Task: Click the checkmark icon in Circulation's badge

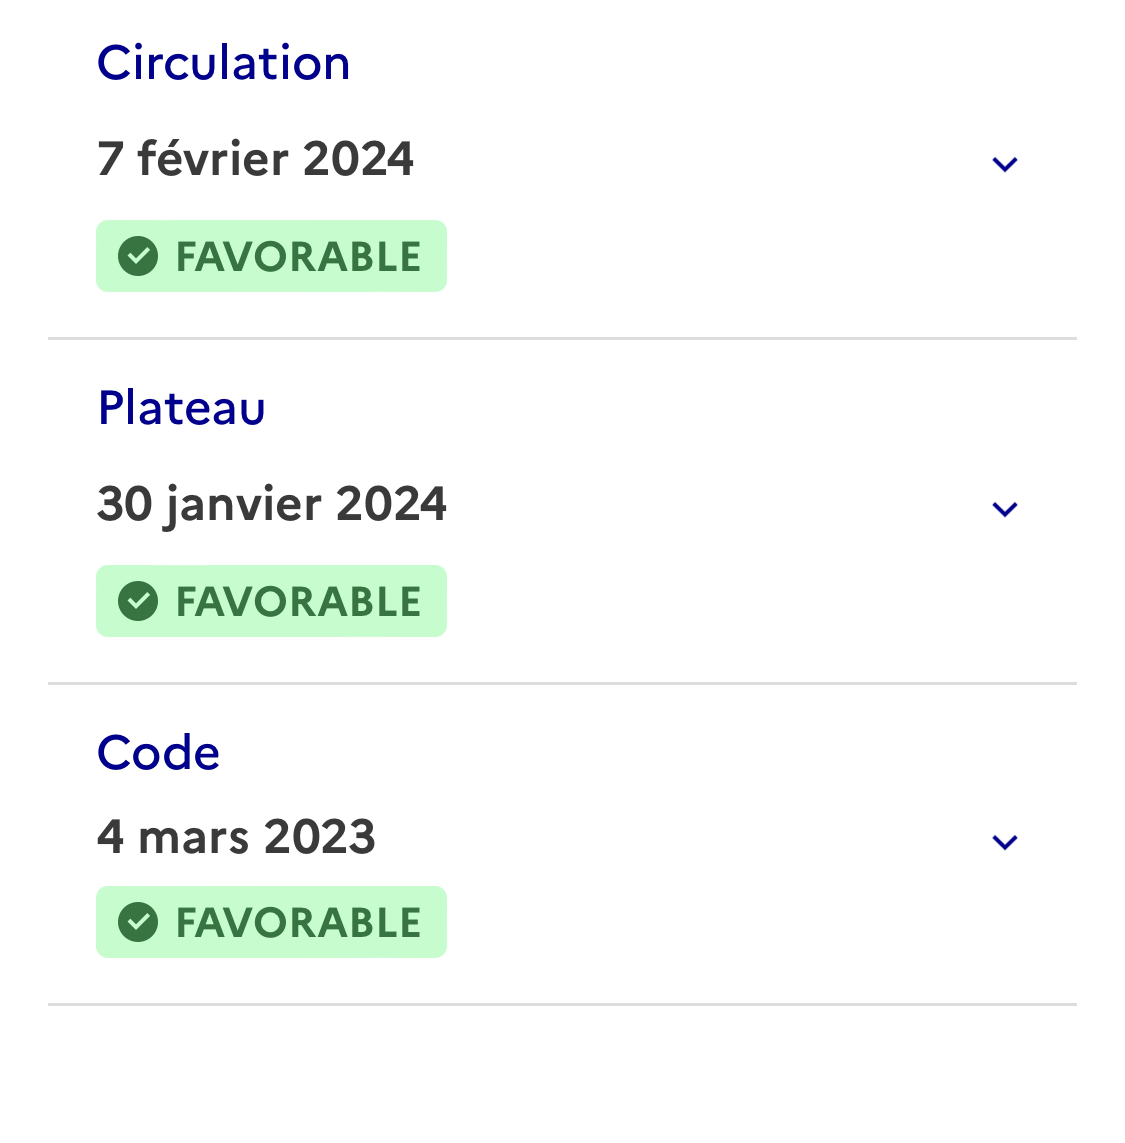Action: [x=138, y=257]
